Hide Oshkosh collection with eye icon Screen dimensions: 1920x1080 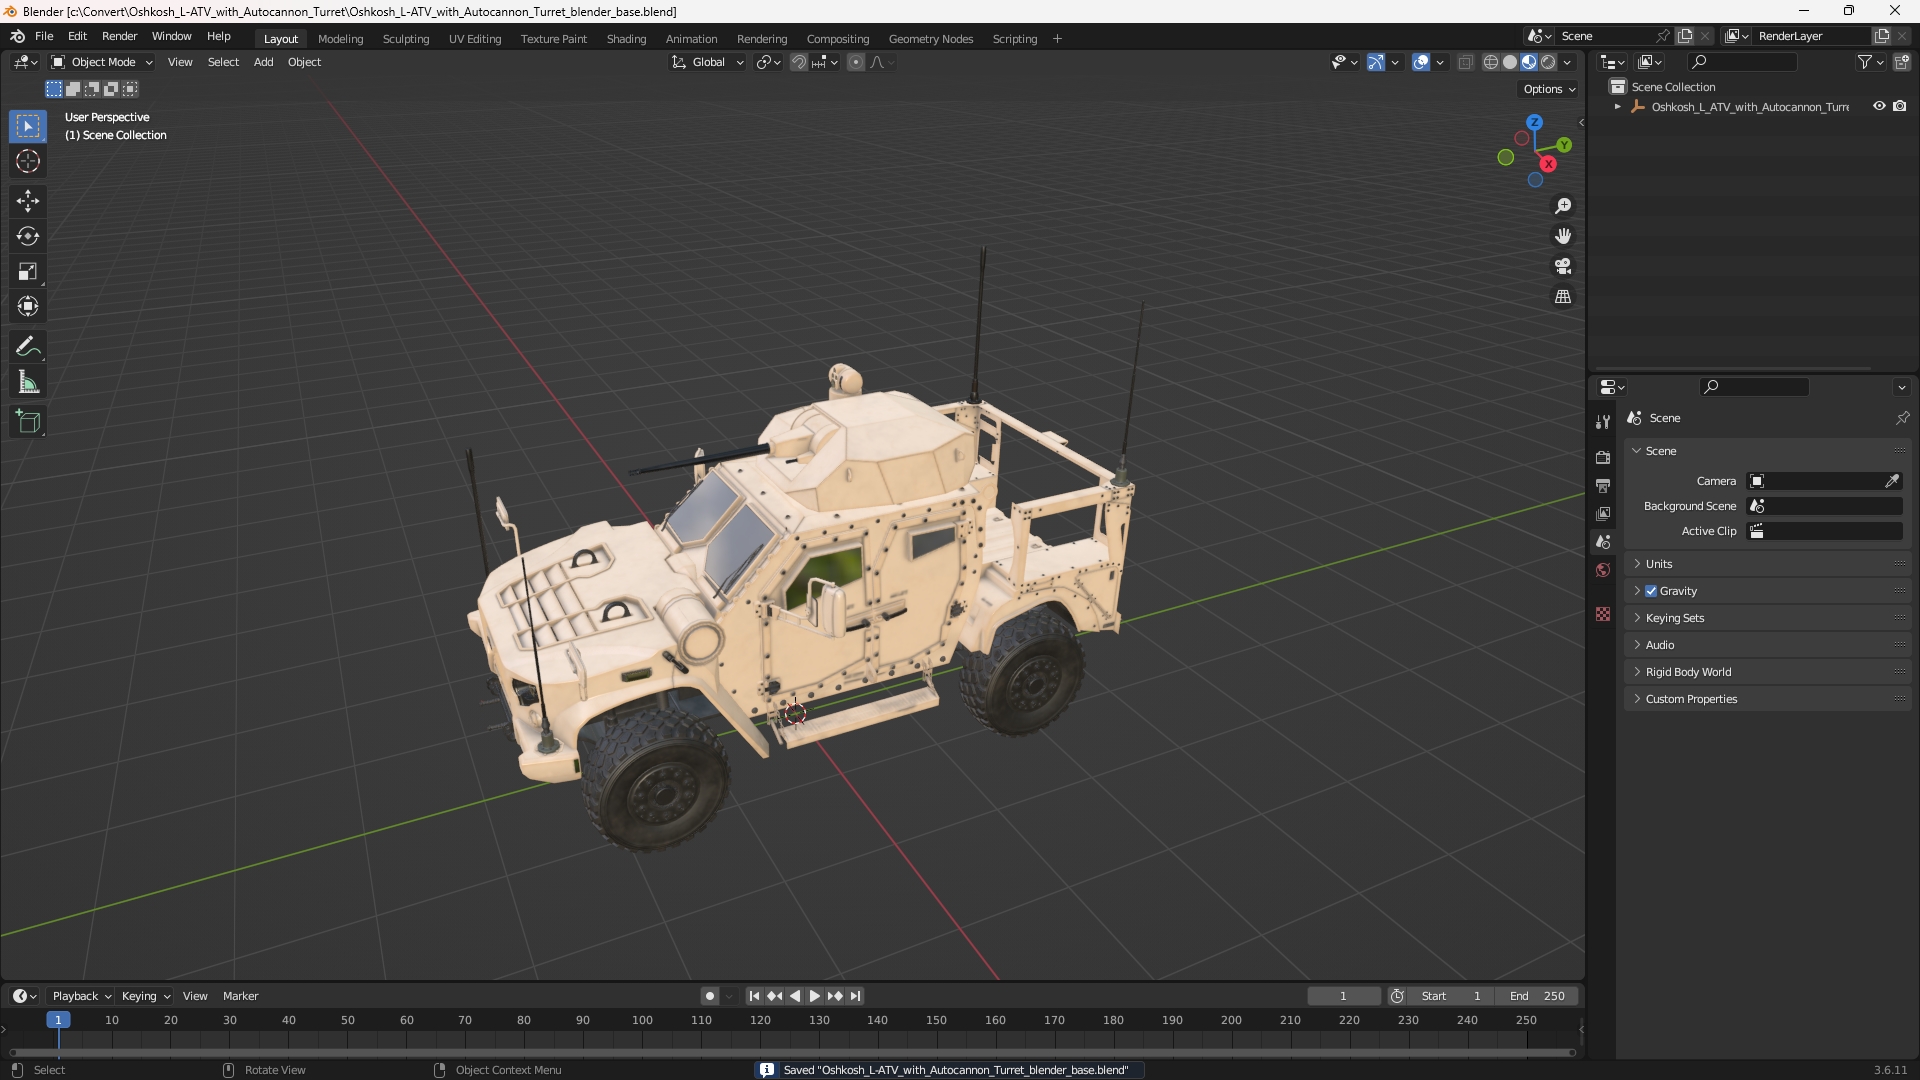(1879, 106)
